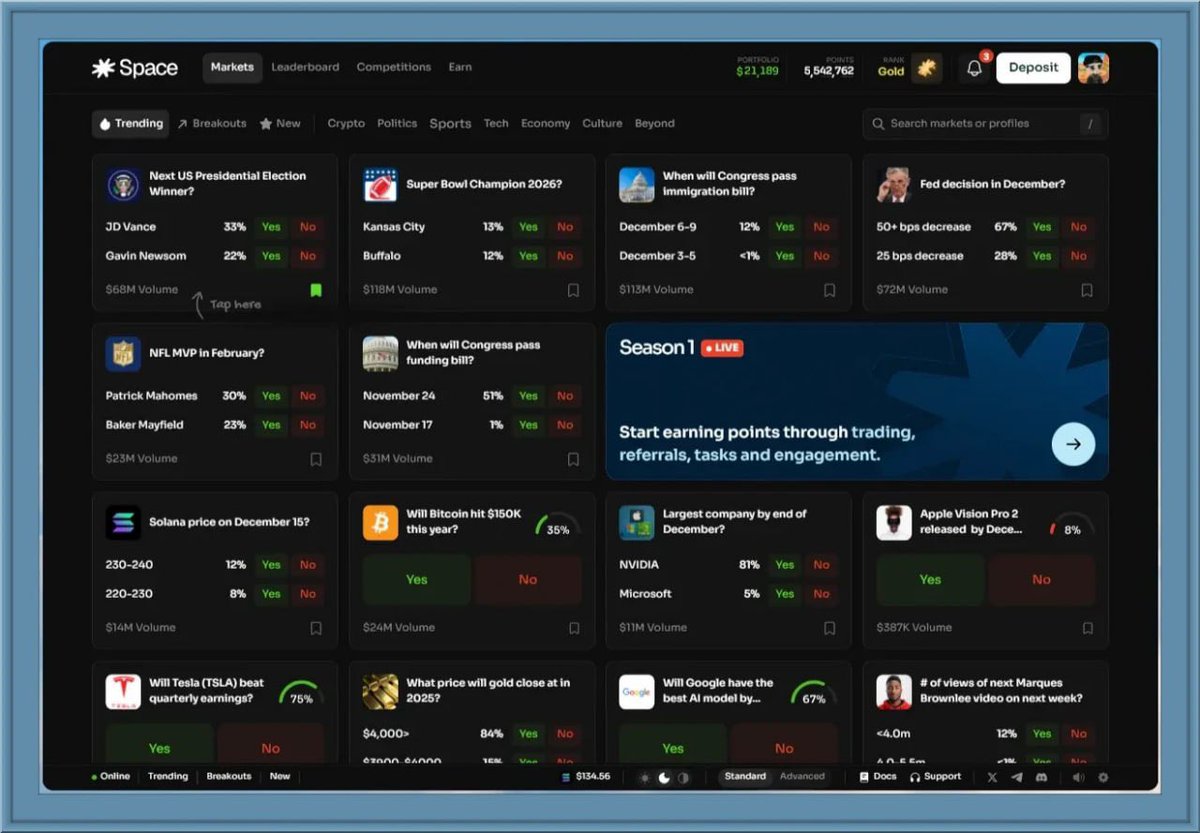Click the Search markets or profiles field
This screenshot has height=833, width=1200.
(x=985, y=124)
